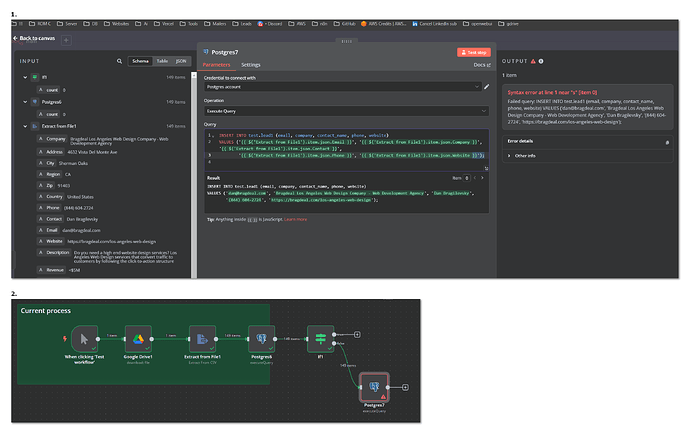690x434 pixels.
Task: Click the Google Drive1 node on canvas
Action: [138, 339]
